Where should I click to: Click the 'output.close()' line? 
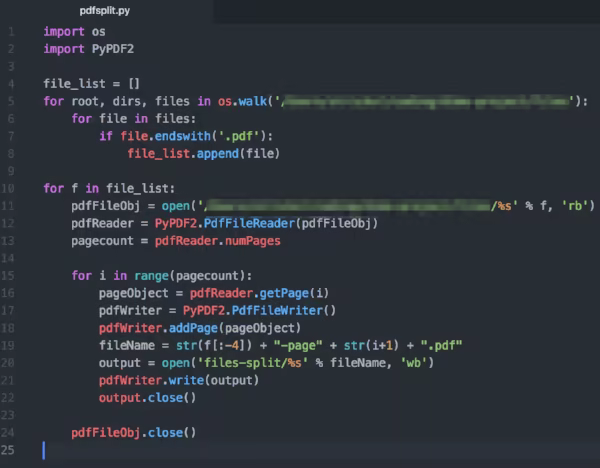(147, 397)
